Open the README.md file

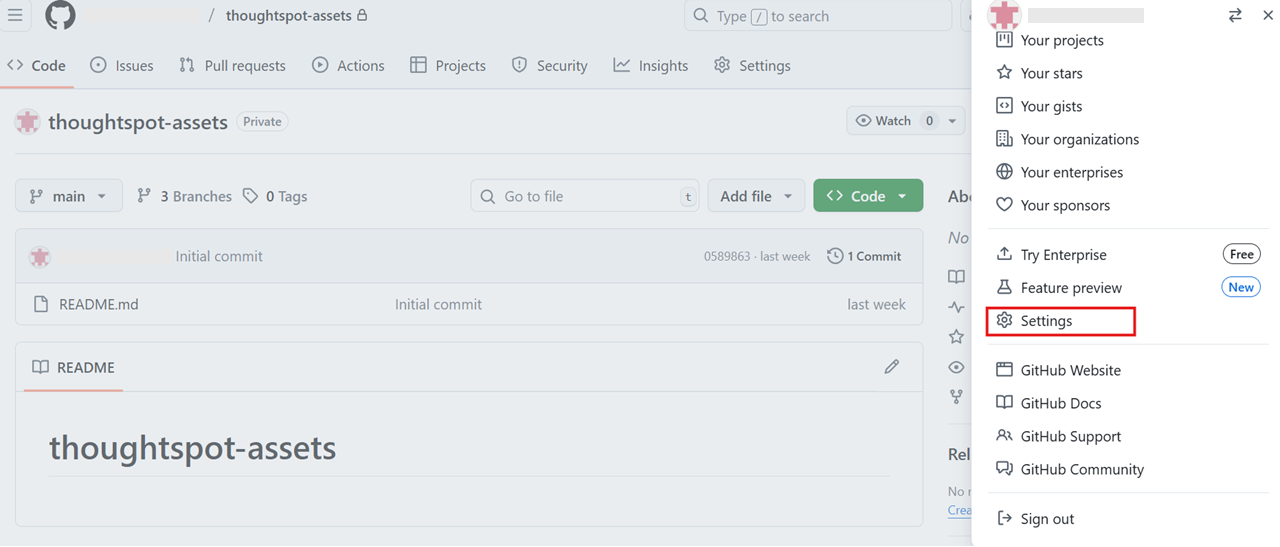click(99, 304)
